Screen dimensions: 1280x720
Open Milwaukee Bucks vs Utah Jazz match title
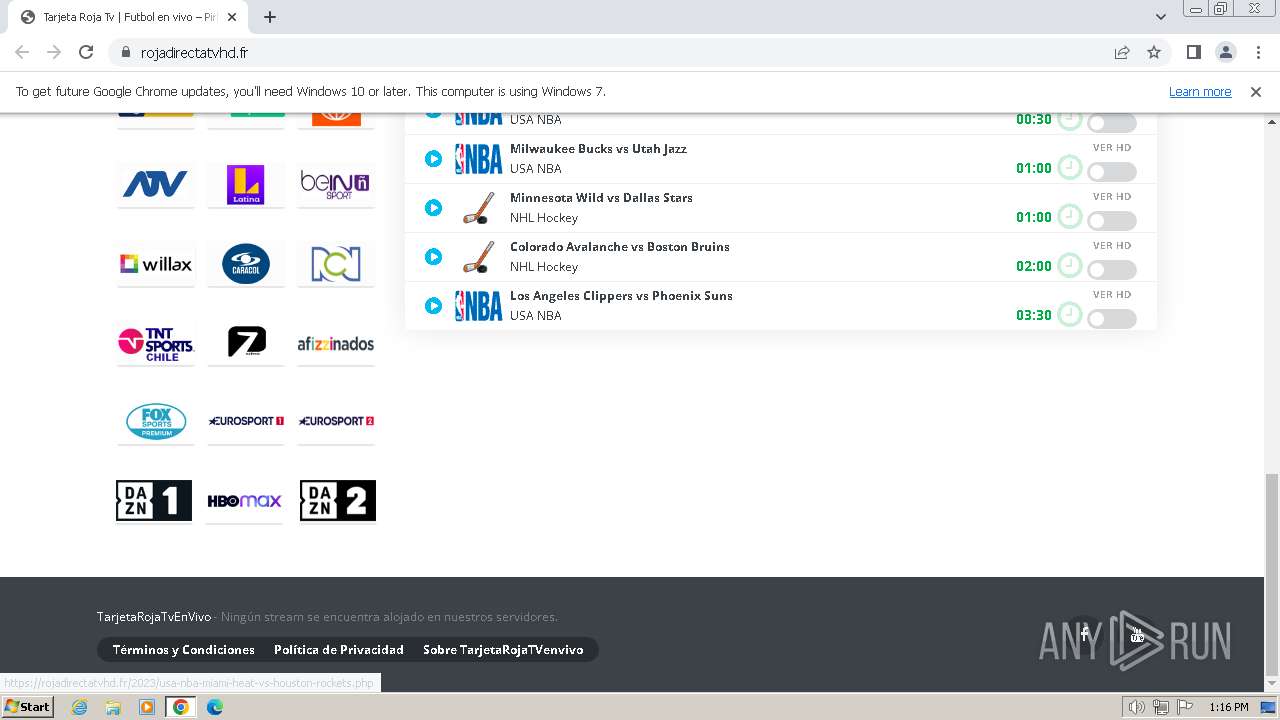point(598,148)
